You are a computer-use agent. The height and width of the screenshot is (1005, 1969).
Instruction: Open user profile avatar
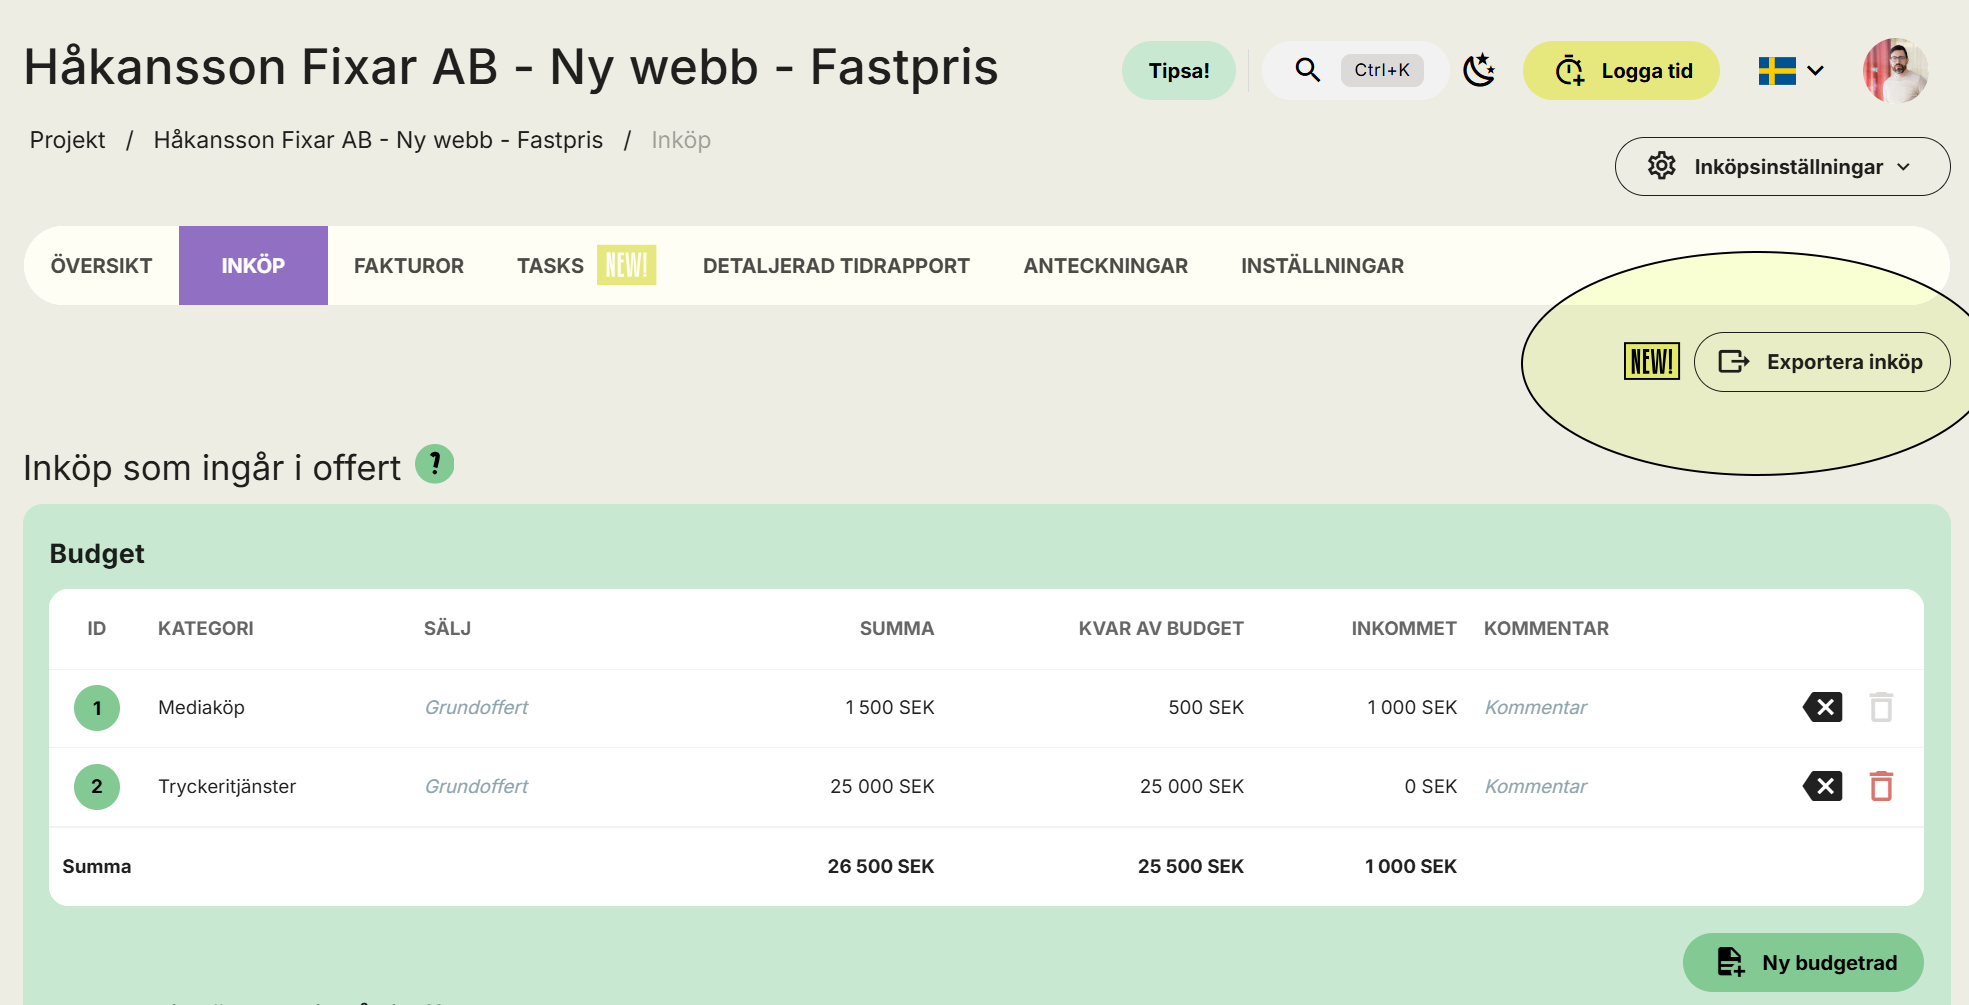point(1895,70)
